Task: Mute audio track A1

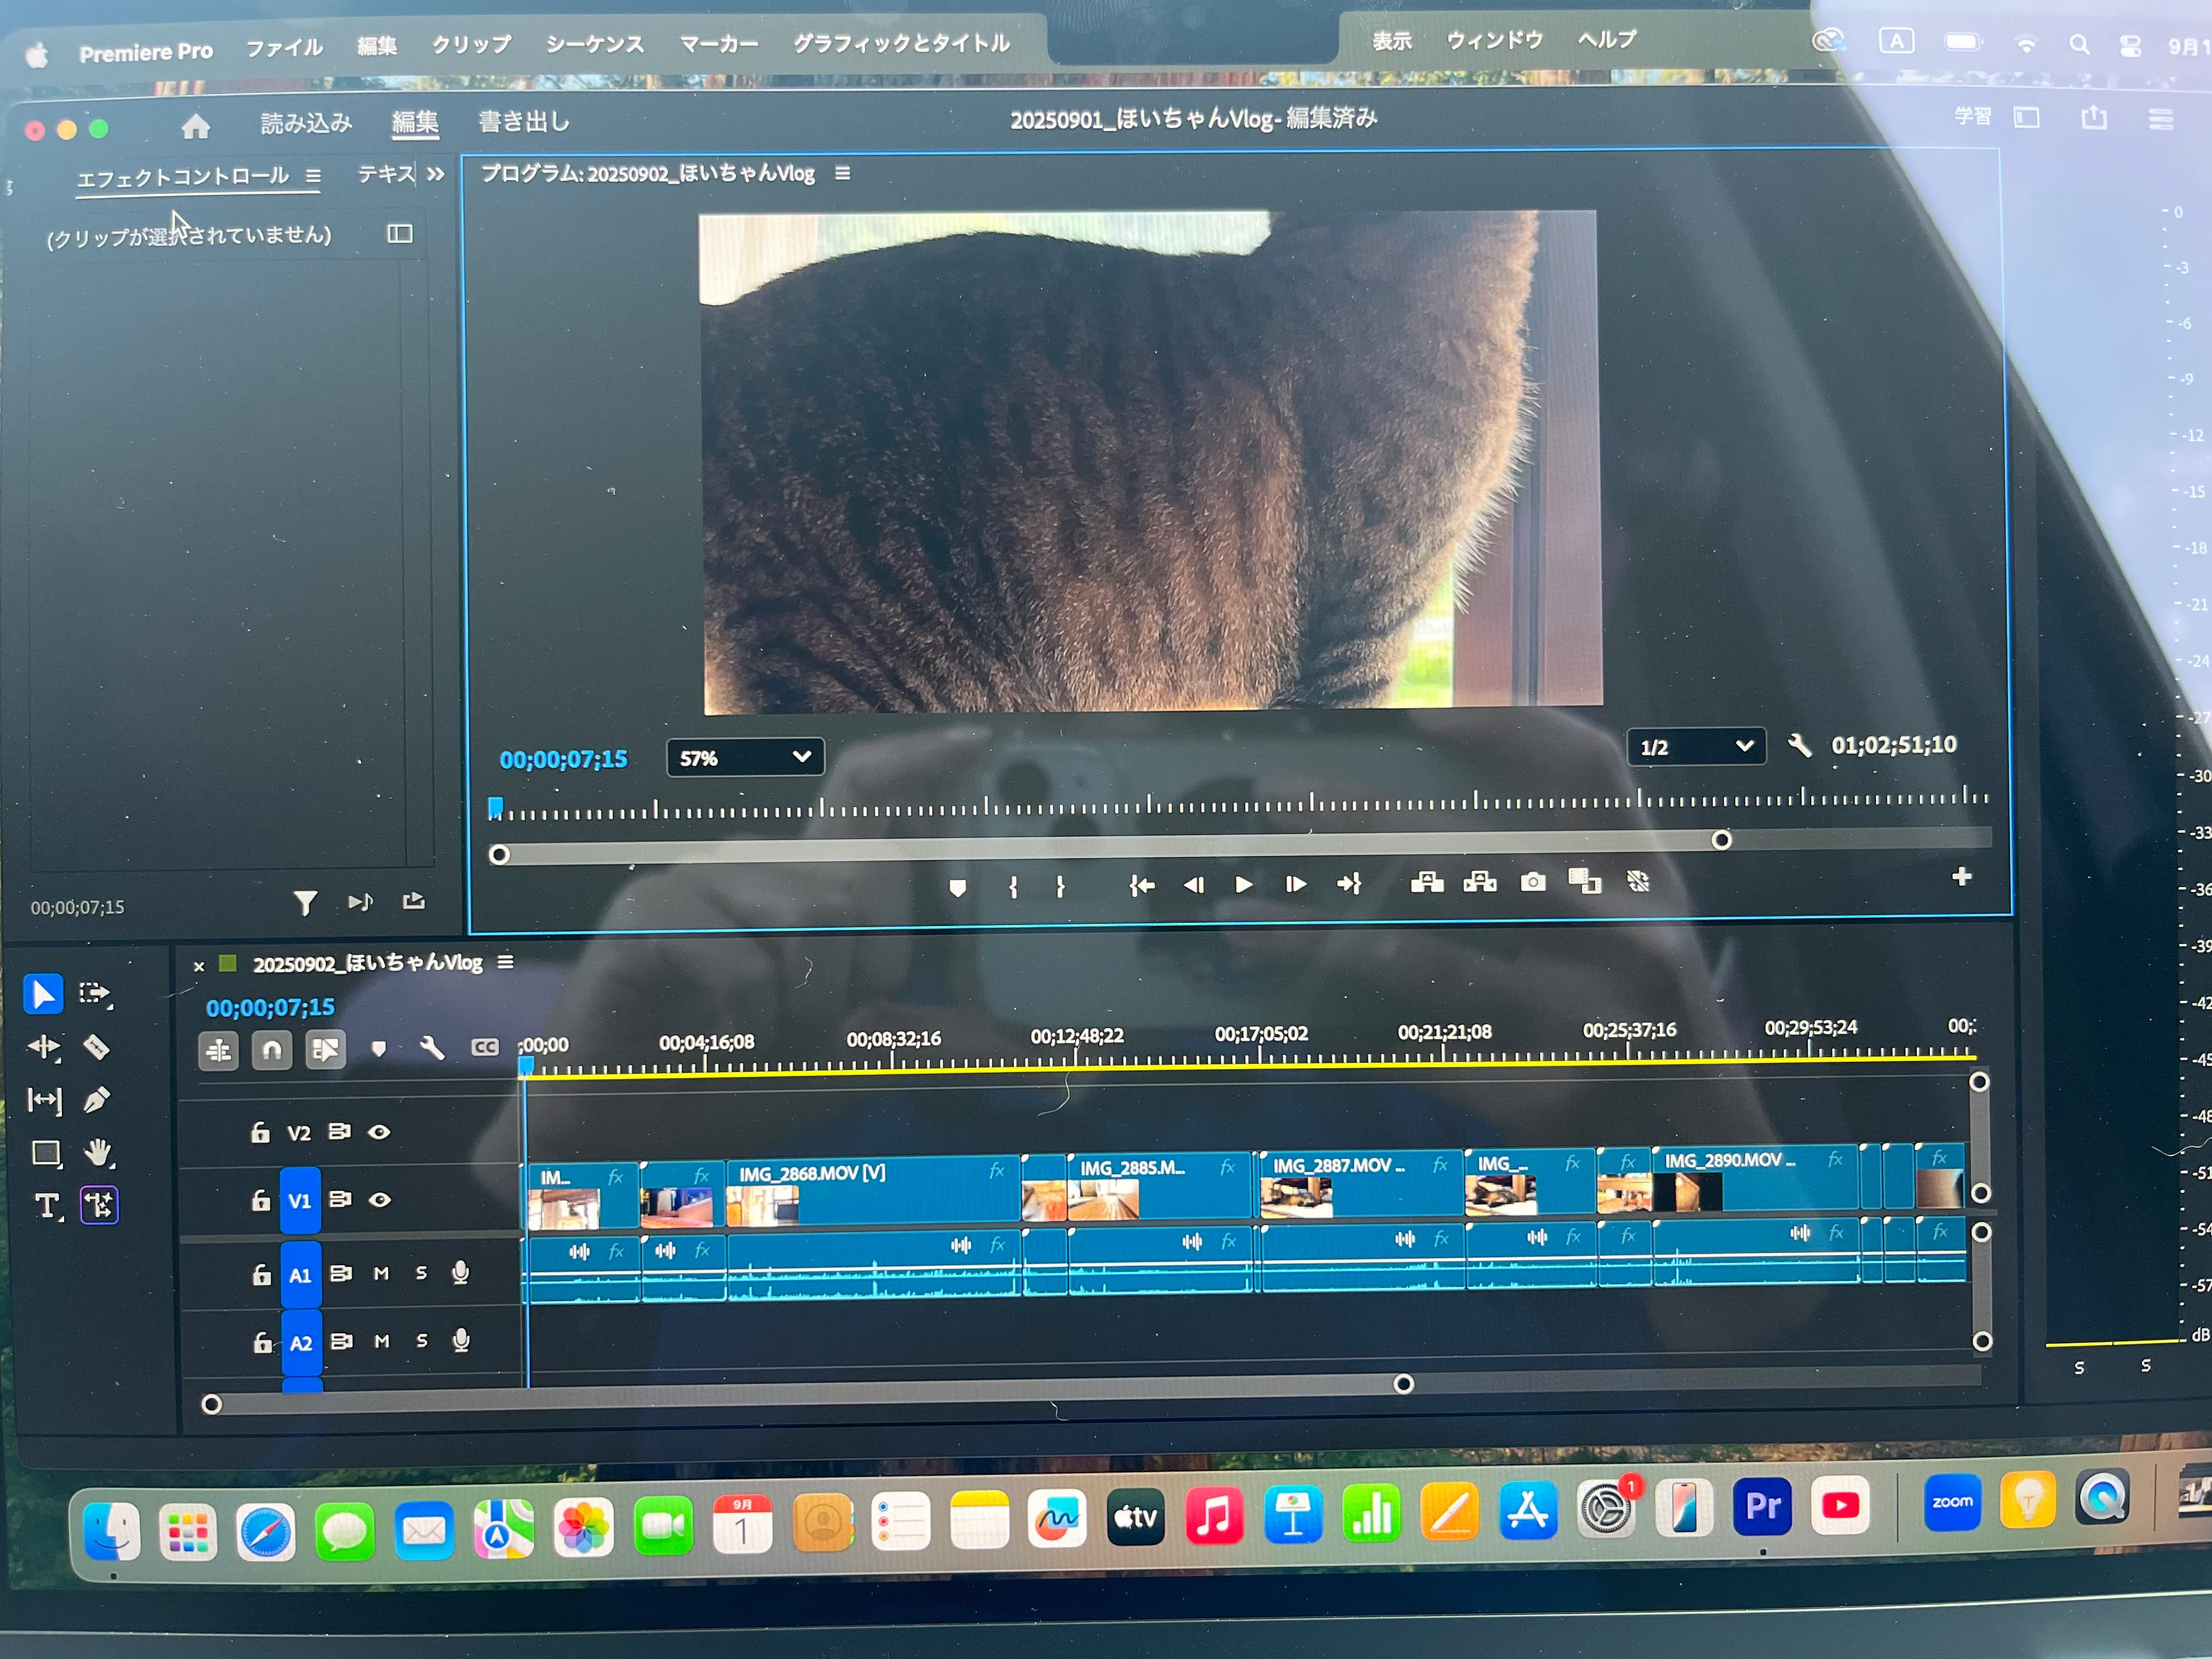Action: click(381, 1273)
